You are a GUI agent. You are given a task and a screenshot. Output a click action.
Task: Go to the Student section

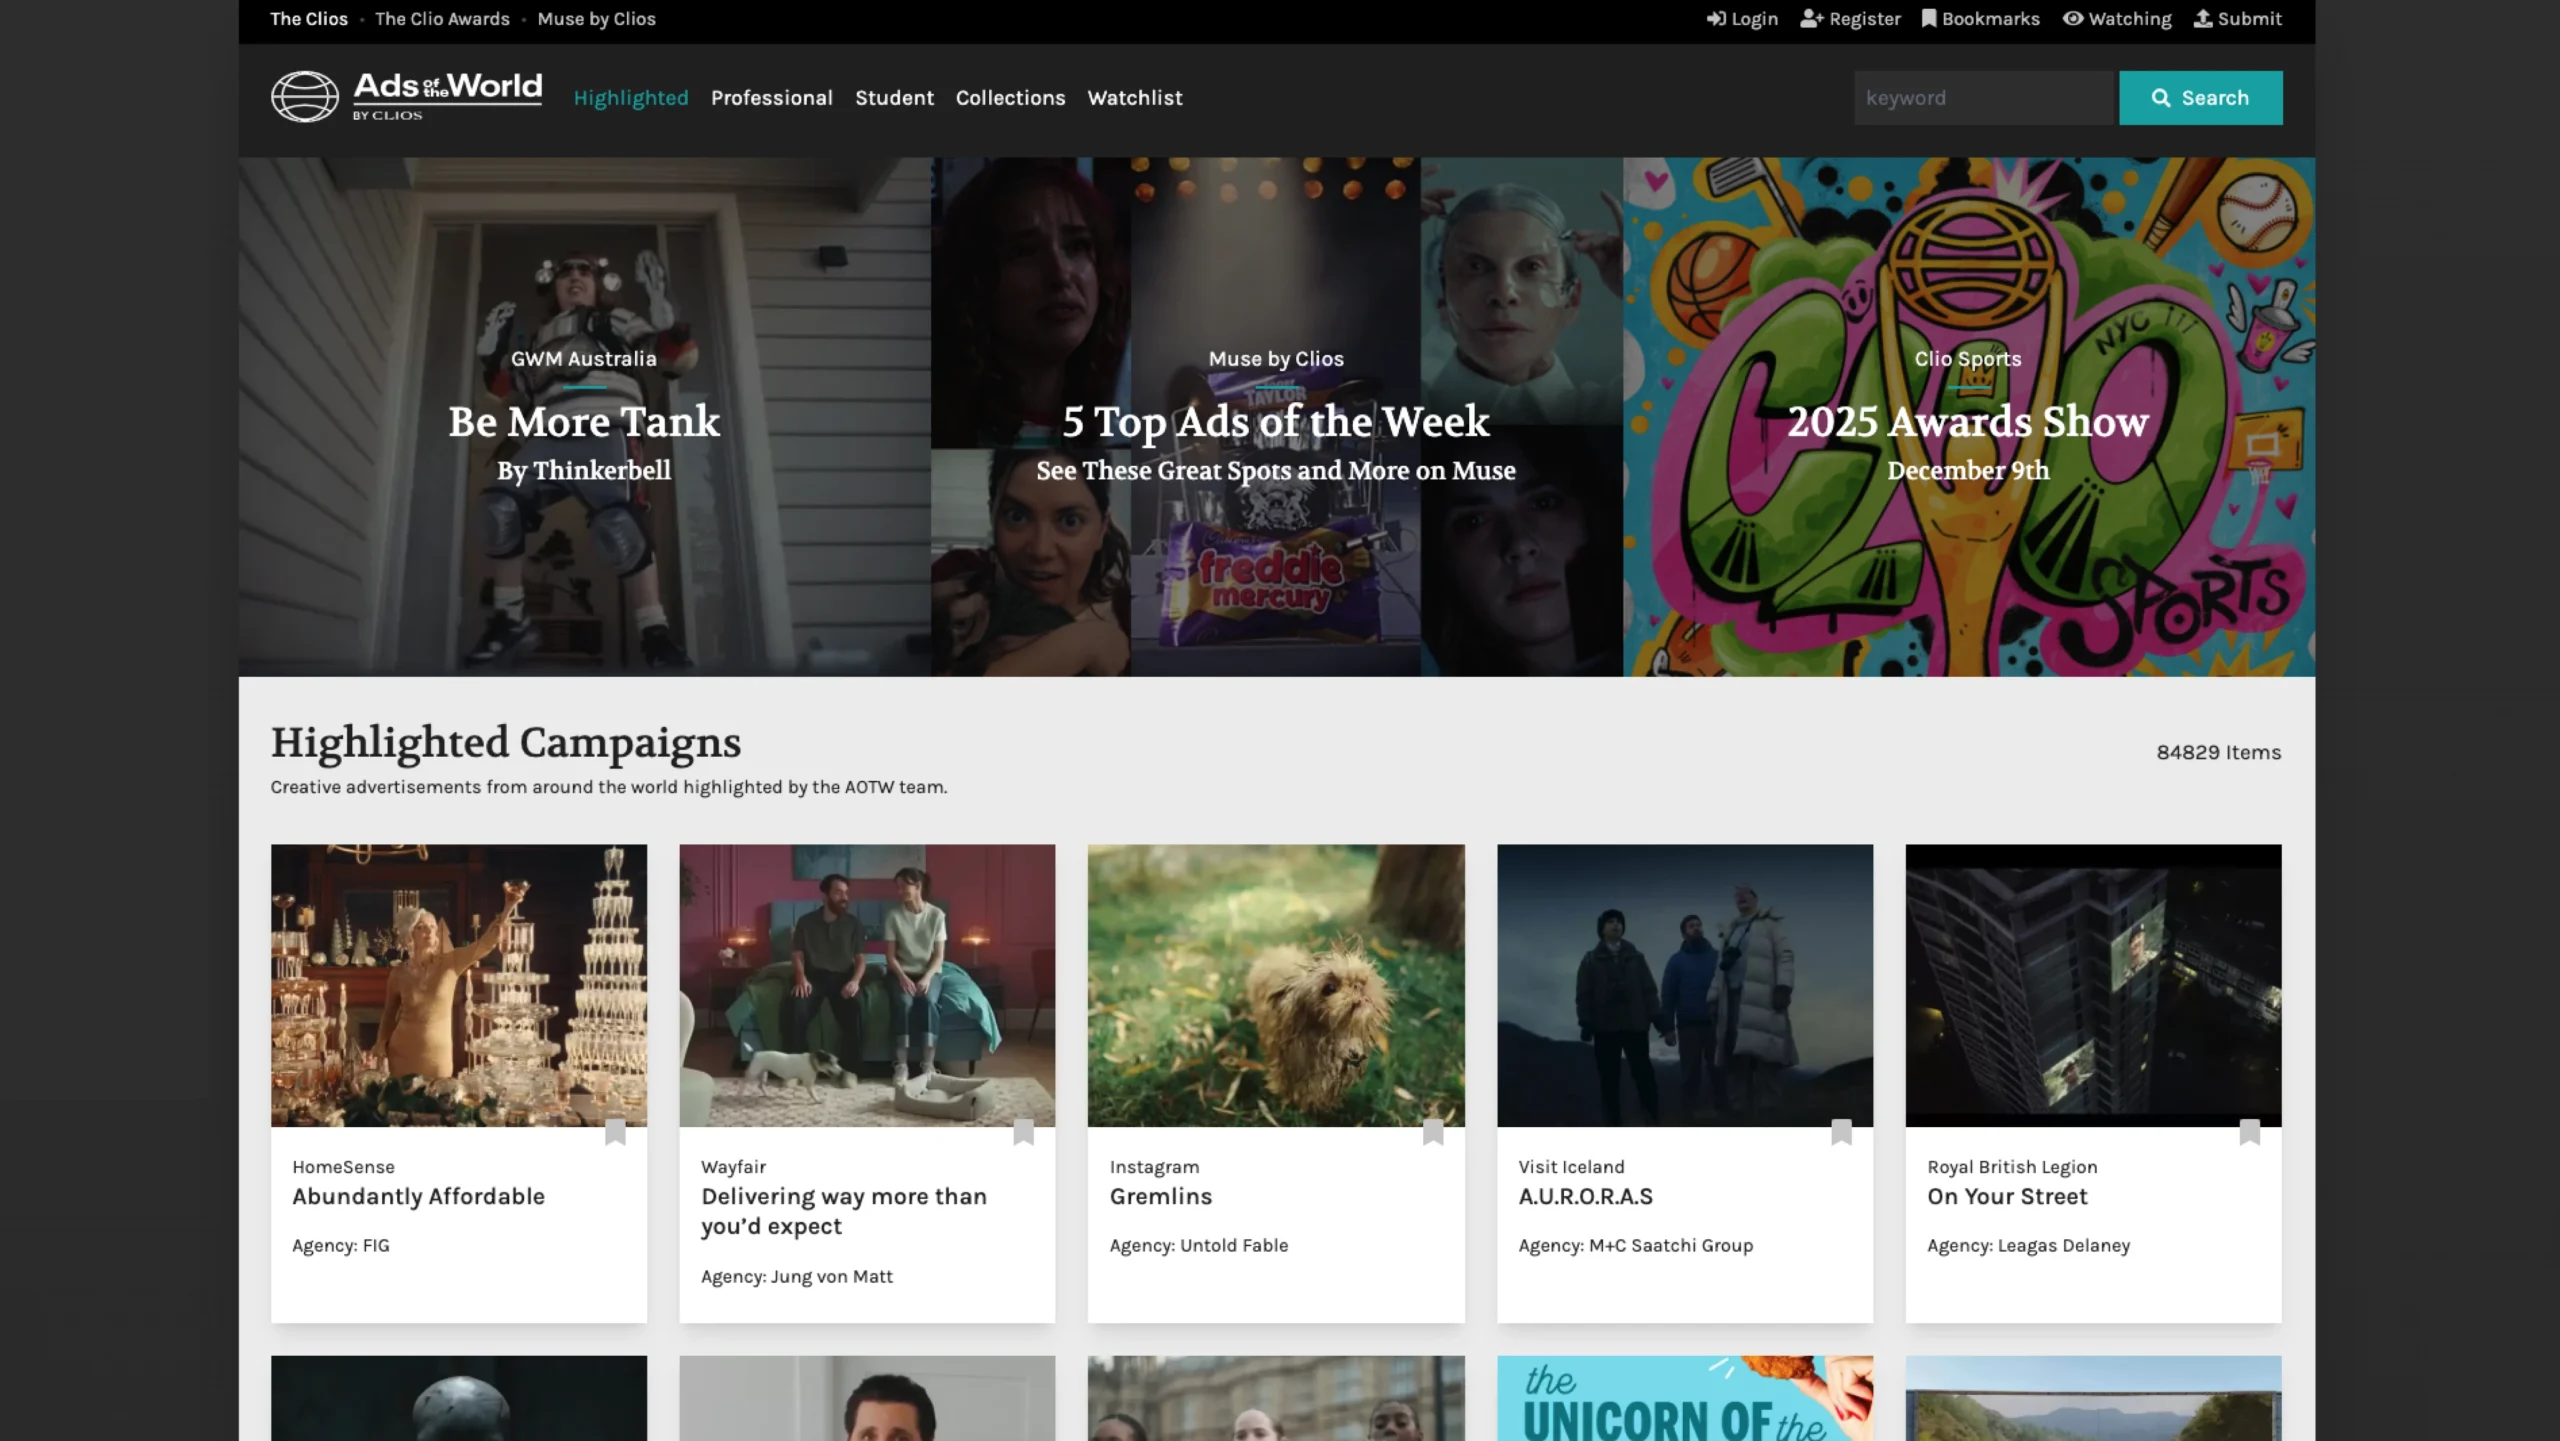point(894,98)
